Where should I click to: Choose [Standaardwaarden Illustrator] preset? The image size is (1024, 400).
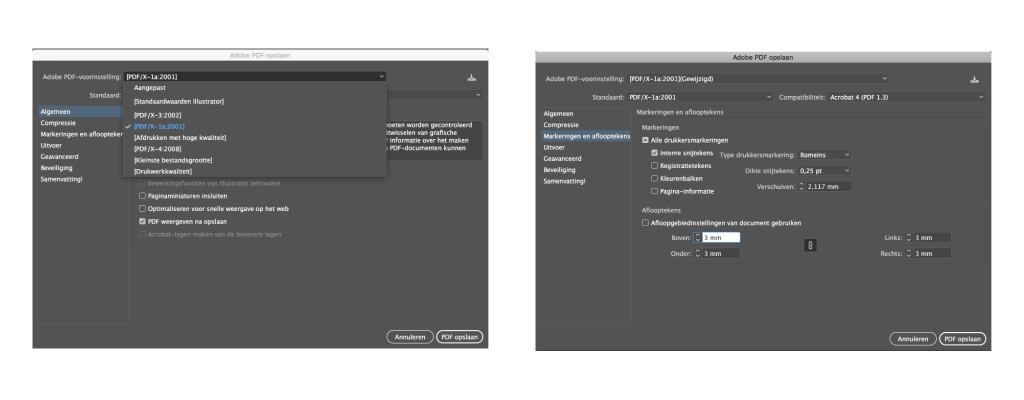coord(255,102)
